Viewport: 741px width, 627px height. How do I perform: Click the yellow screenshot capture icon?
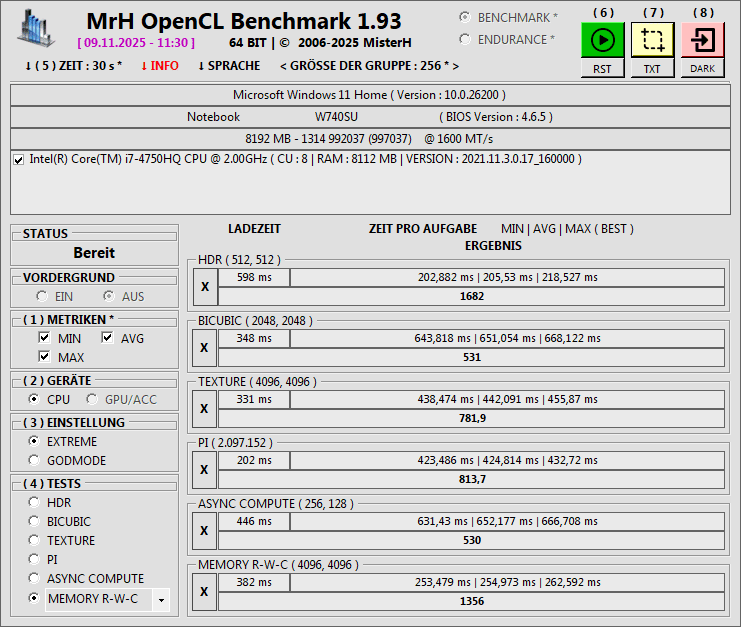point(652,40)
